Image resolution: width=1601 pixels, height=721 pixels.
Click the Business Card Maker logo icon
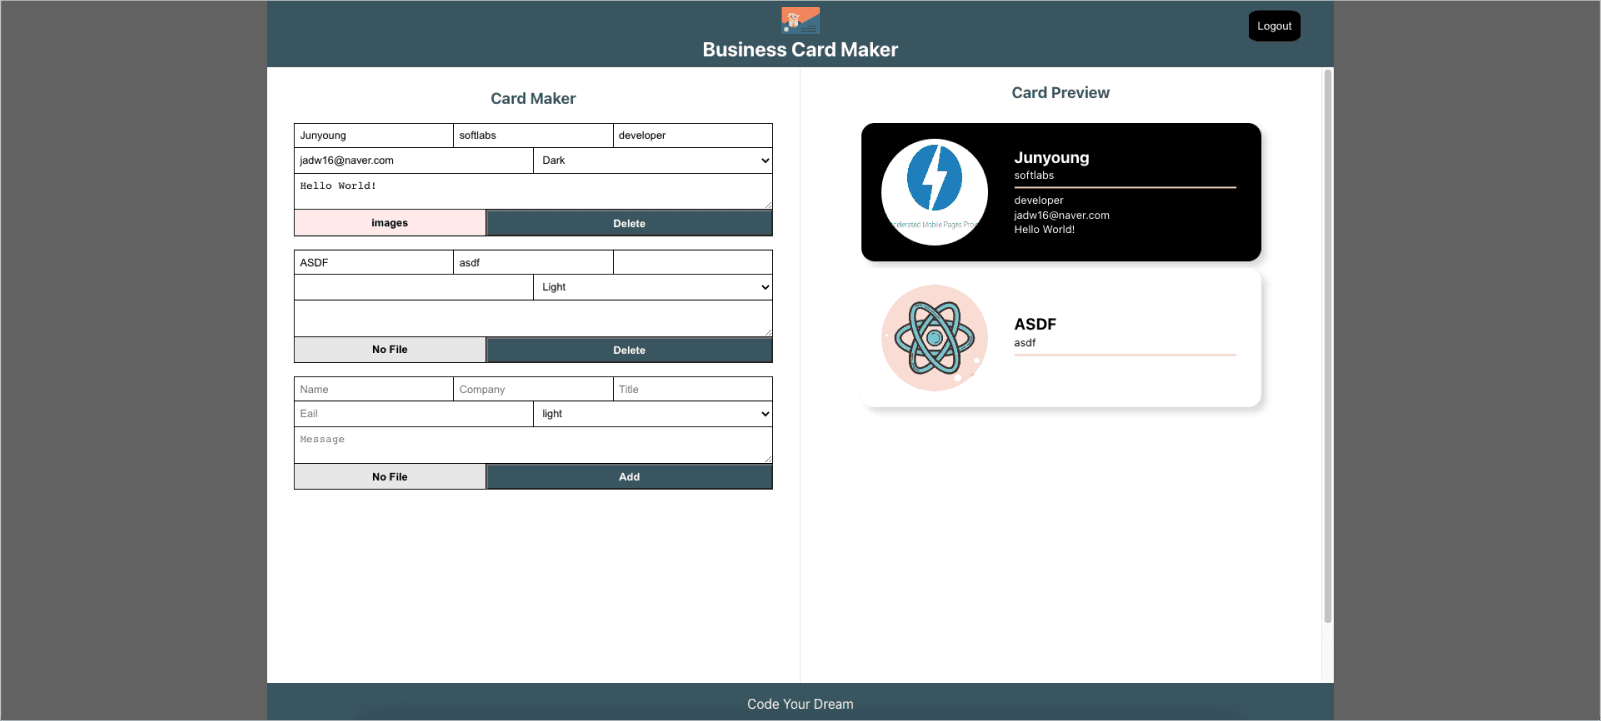click(800, 20)
